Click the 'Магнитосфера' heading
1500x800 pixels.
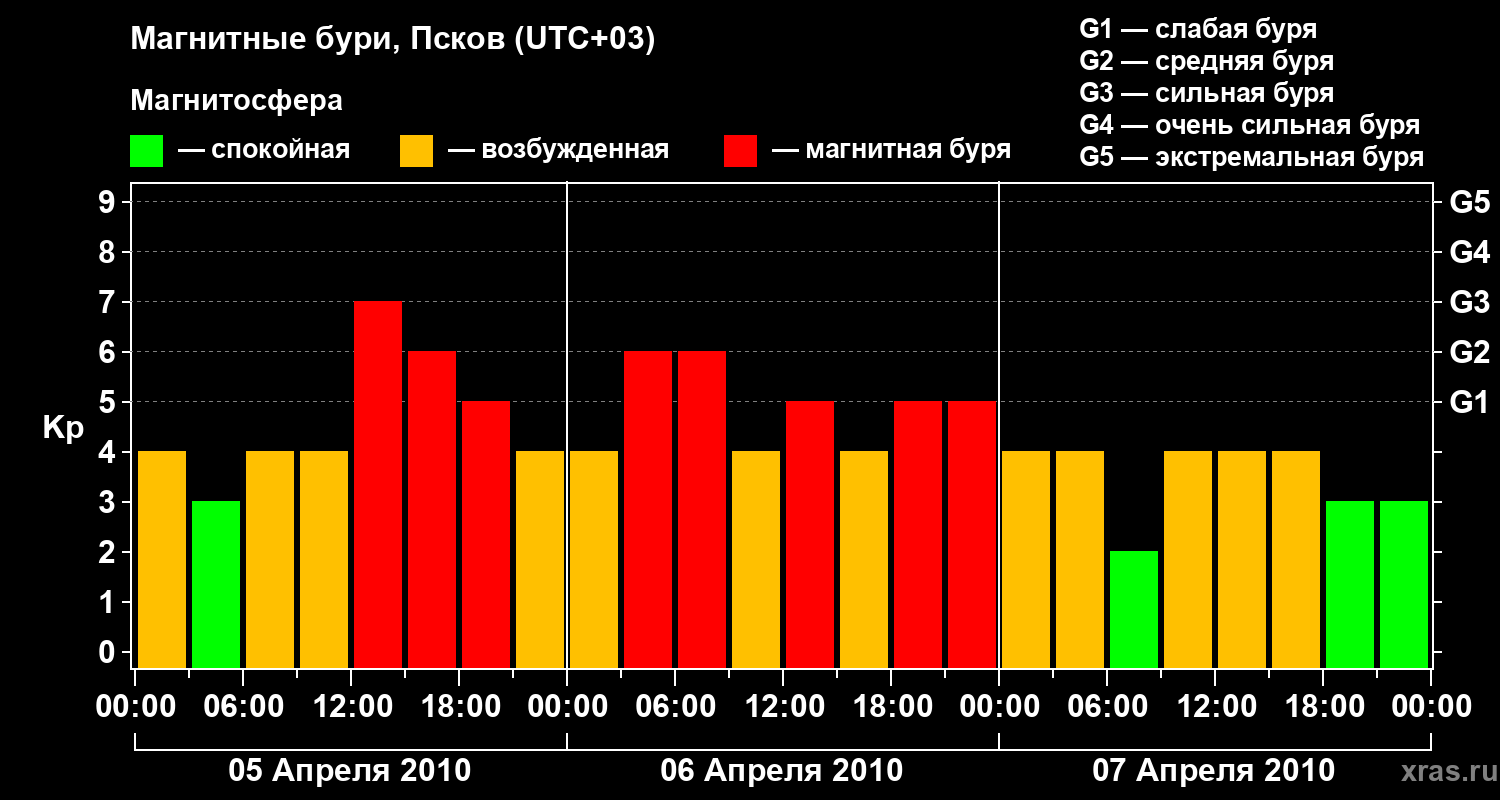coord(237,101)
